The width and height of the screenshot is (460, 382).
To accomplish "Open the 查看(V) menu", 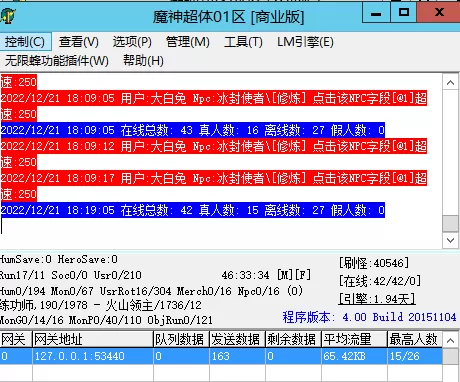I will coord(79,42).
